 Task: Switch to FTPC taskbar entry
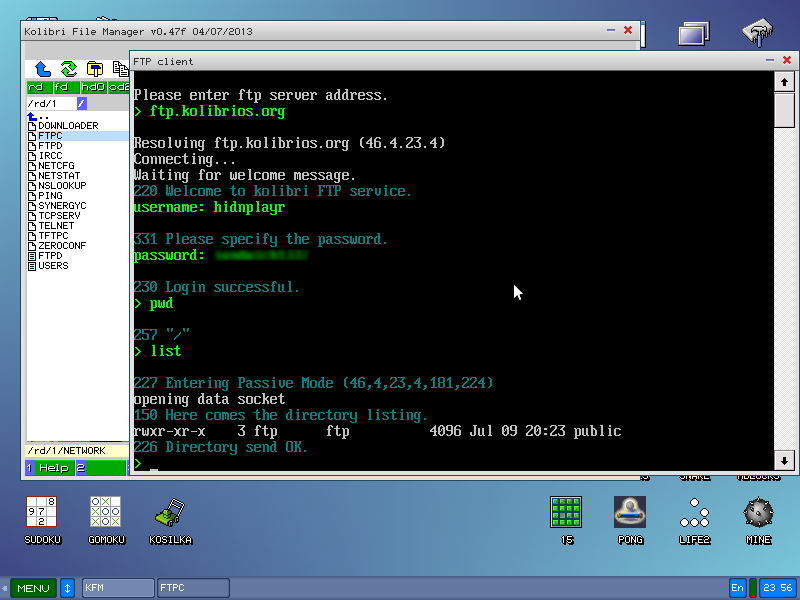[193, 588]
